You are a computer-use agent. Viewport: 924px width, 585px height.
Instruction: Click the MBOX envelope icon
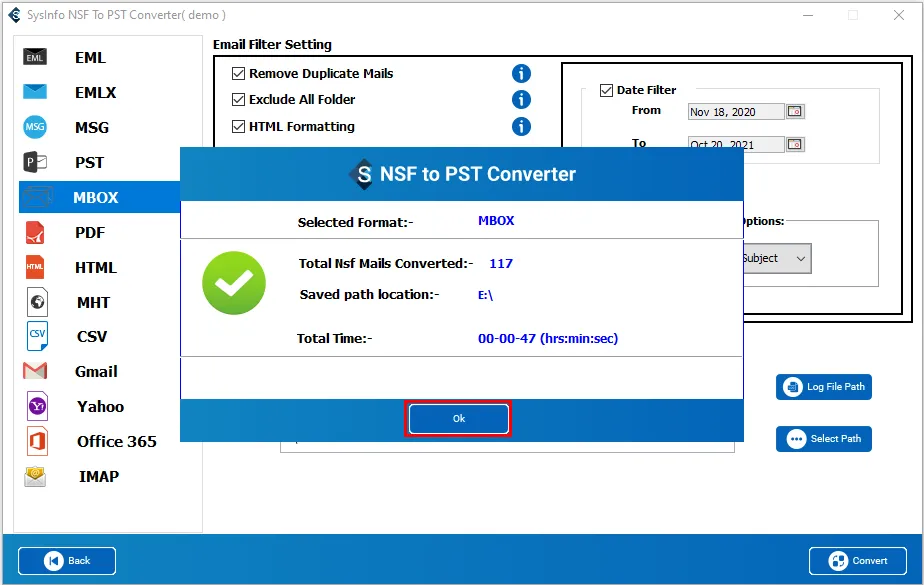point(37,197)
